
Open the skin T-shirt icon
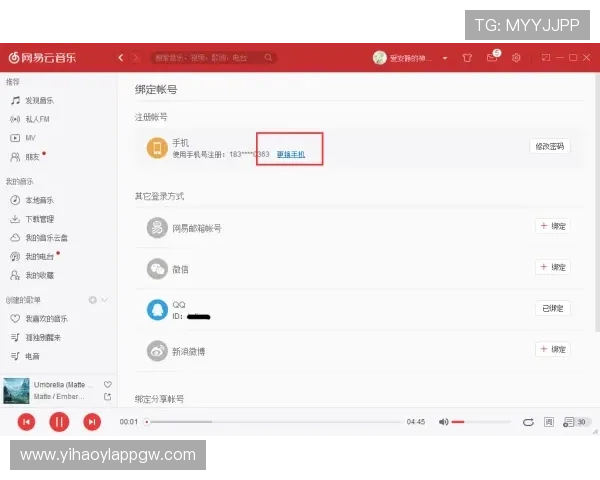[467, 58]
